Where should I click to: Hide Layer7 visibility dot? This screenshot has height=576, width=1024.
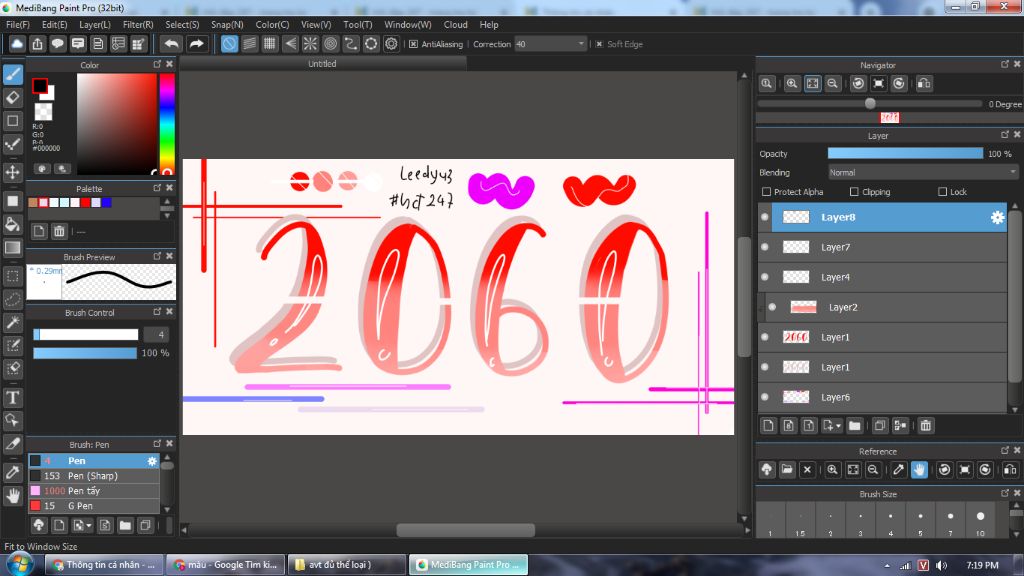[765, 247]
